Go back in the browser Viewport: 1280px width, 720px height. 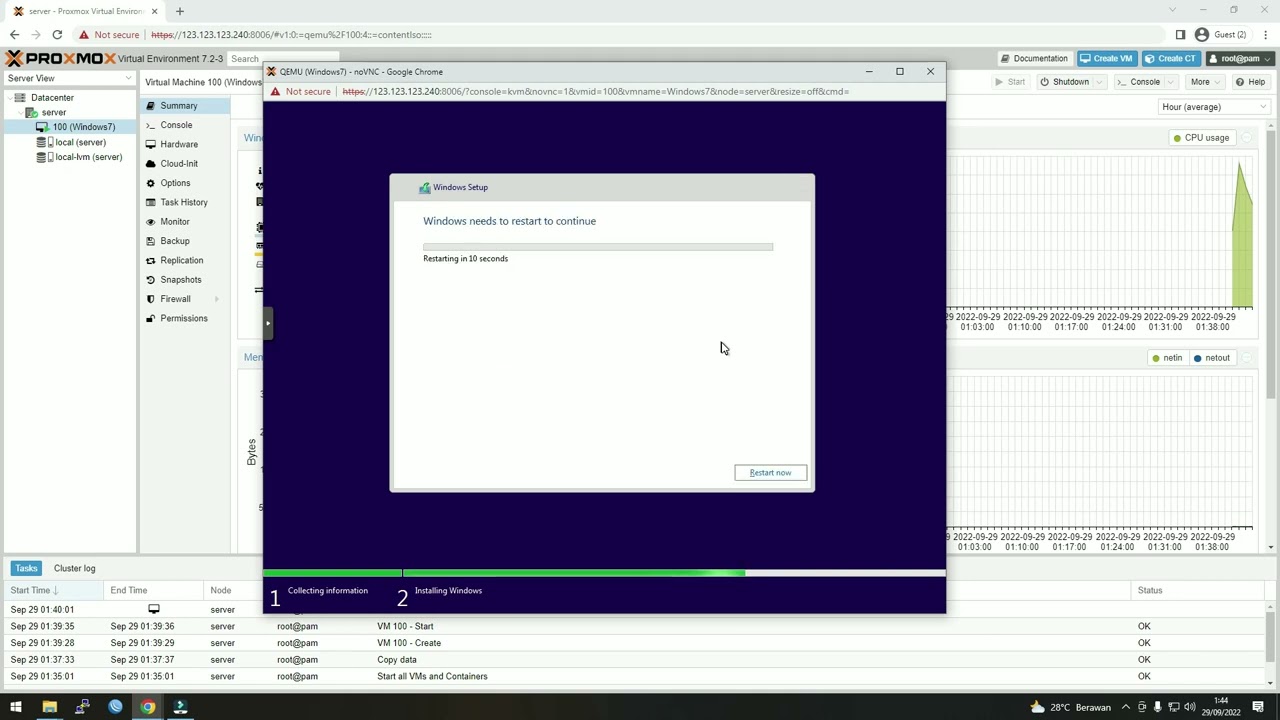coord(14,35)
